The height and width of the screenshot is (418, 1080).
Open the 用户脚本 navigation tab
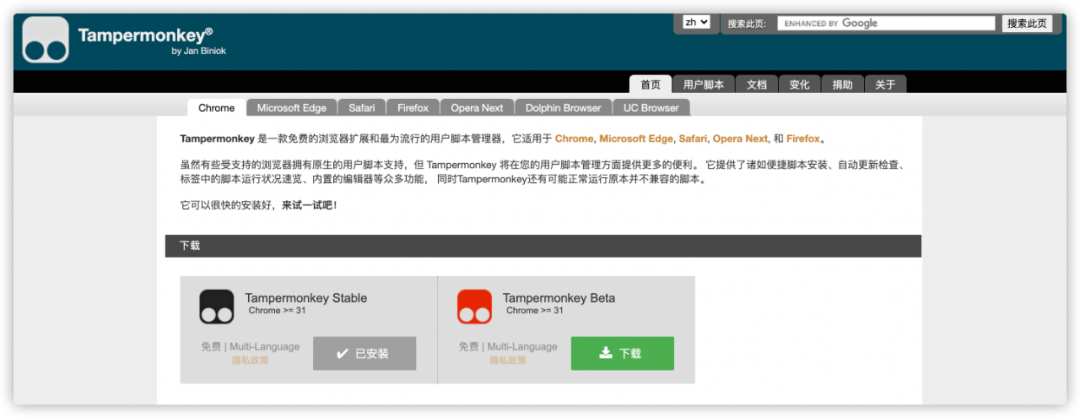[703, 85]
